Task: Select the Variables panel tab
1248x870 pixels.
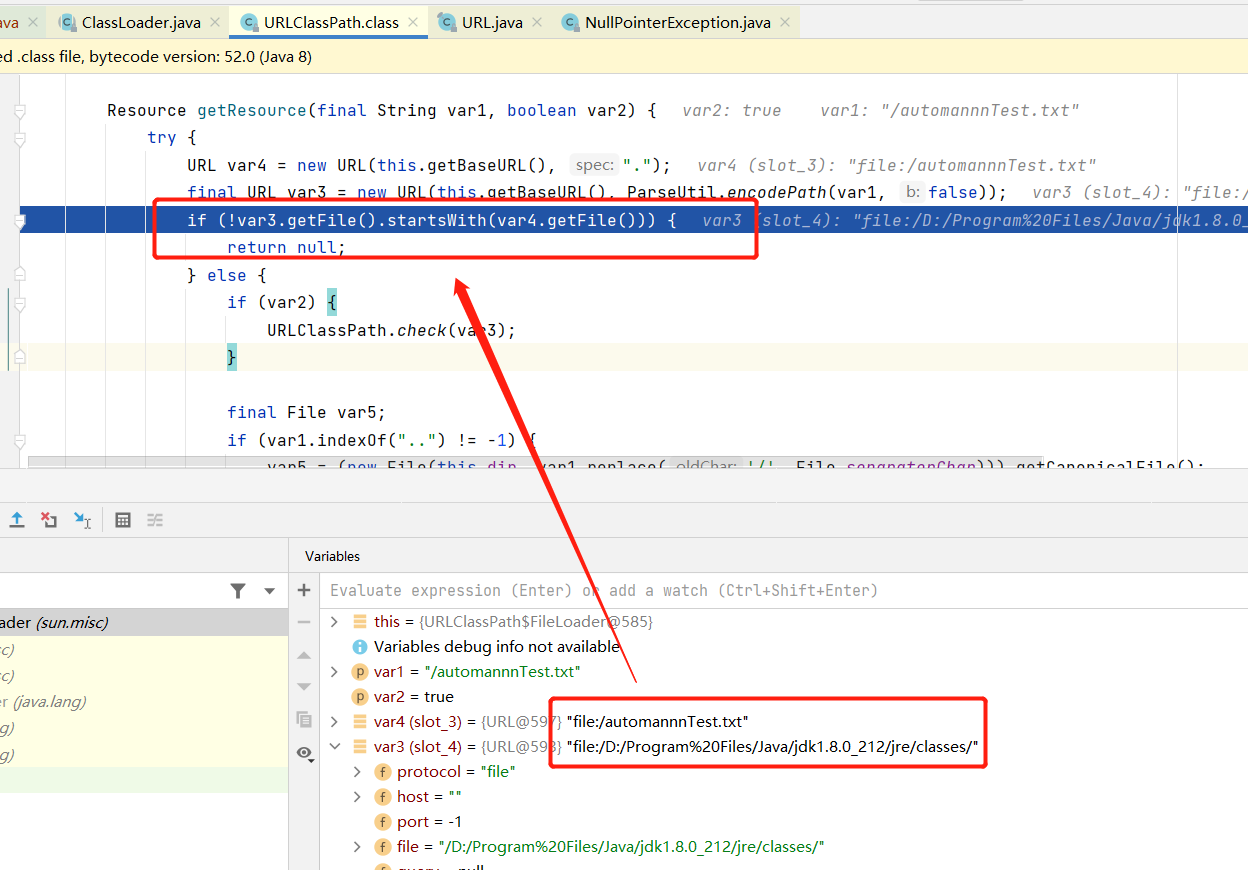Action: coord(332,556)
